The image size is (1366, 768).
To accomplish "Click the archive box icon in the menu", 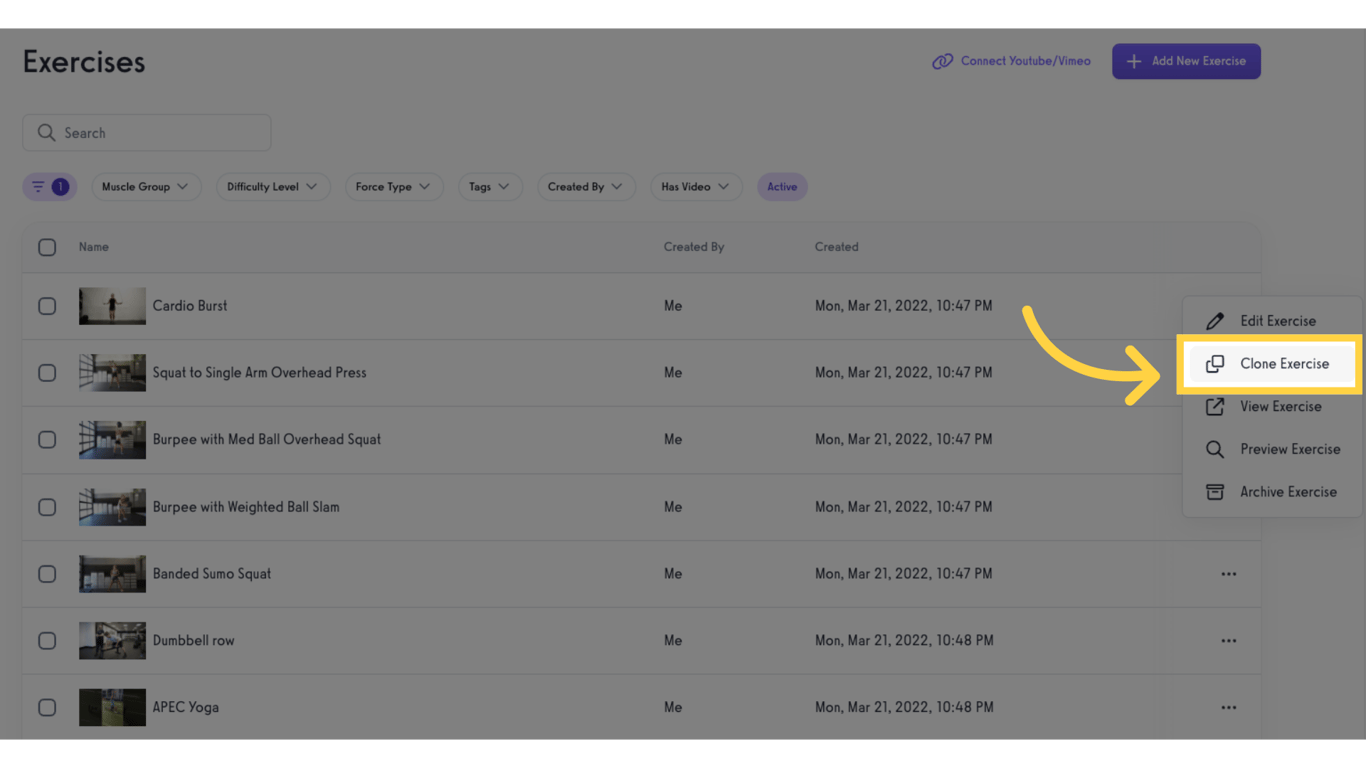I will tap(1215, 492).
